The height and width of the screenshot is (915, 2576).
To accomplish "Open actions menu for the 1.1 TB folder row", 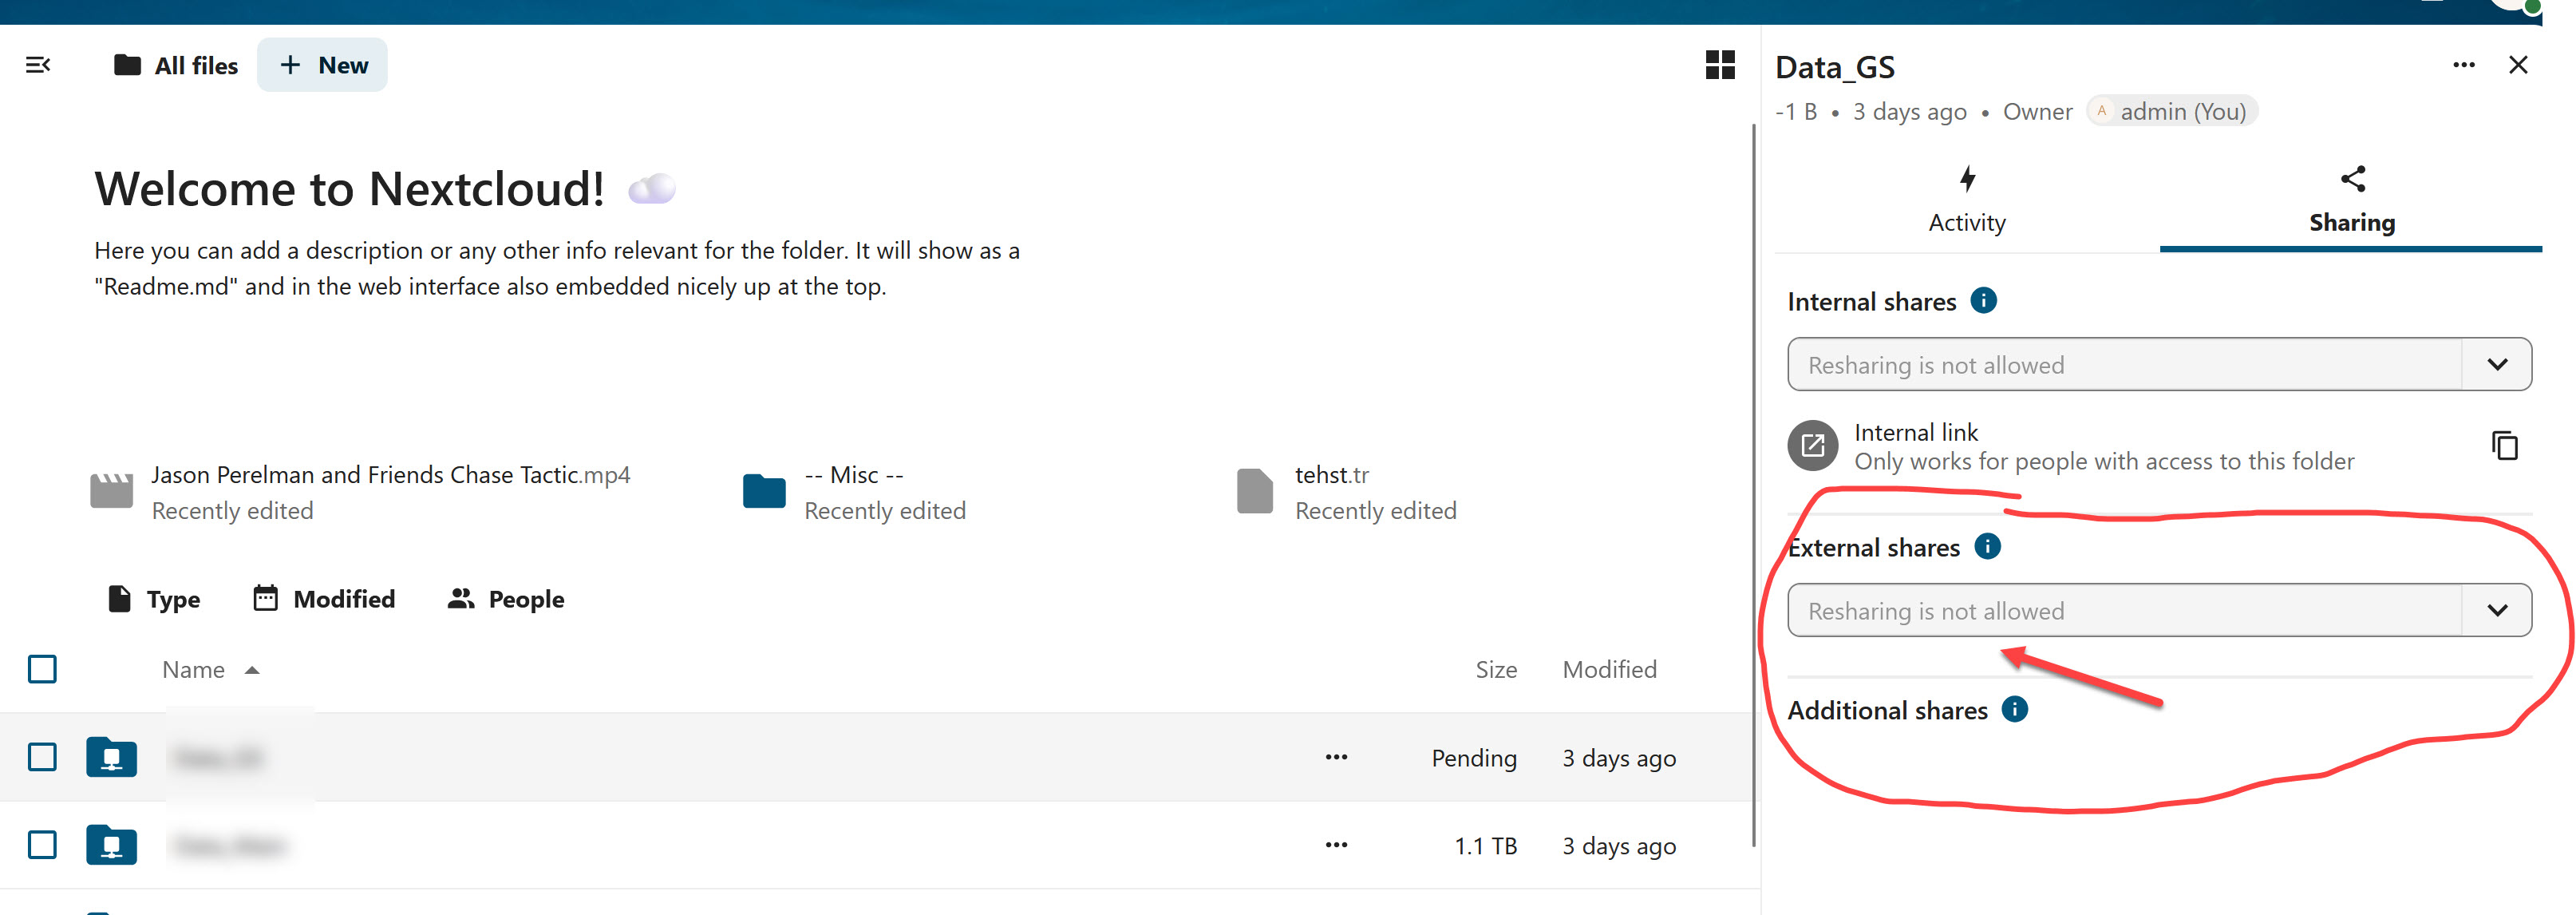I will (1336, 845).
